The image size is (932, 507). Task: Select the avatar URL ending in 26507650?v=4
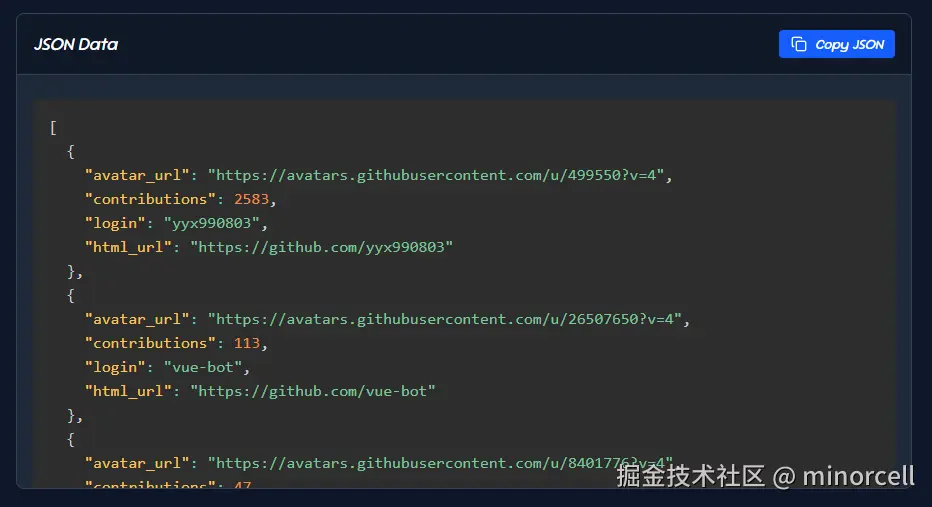(x=444, y=319)
